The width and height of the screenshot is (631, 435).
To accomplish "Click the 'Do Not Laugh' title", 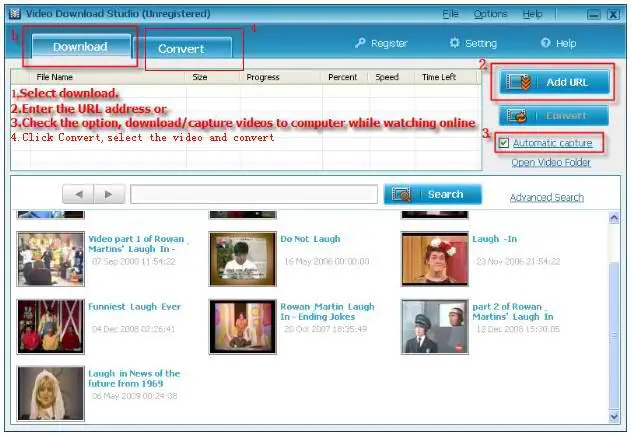I will pyautogui.click(x=310, y=239).
